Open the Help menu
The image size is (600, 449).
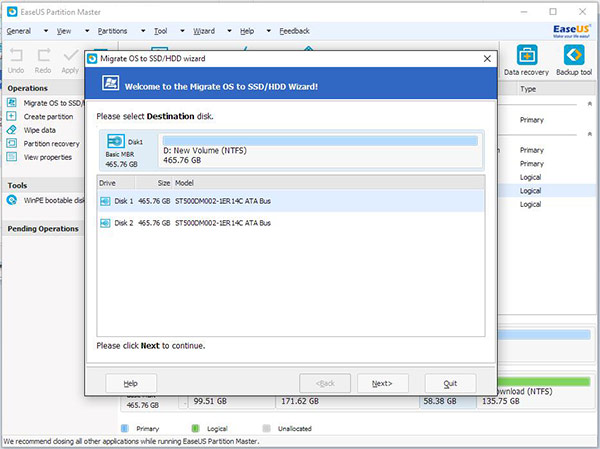247,31
